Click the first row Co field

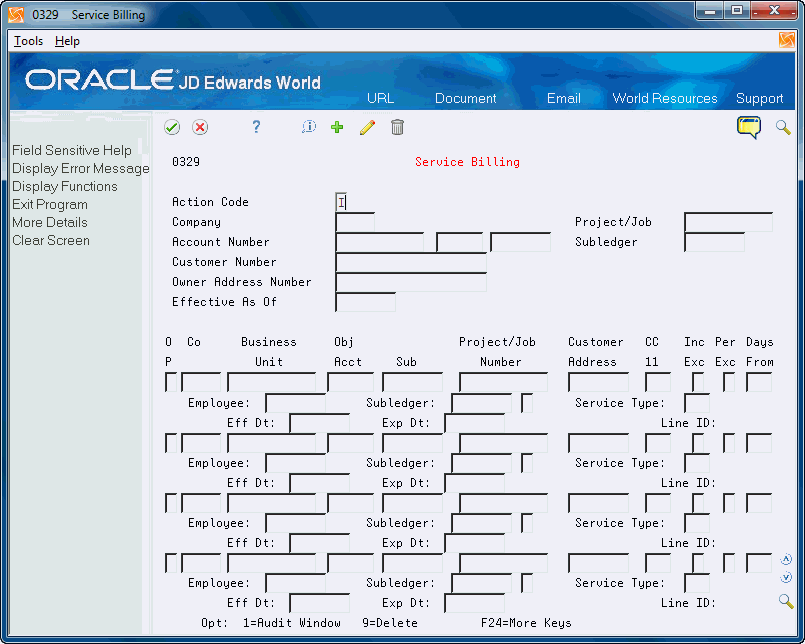pyautogui.click(x=201, y=382)
